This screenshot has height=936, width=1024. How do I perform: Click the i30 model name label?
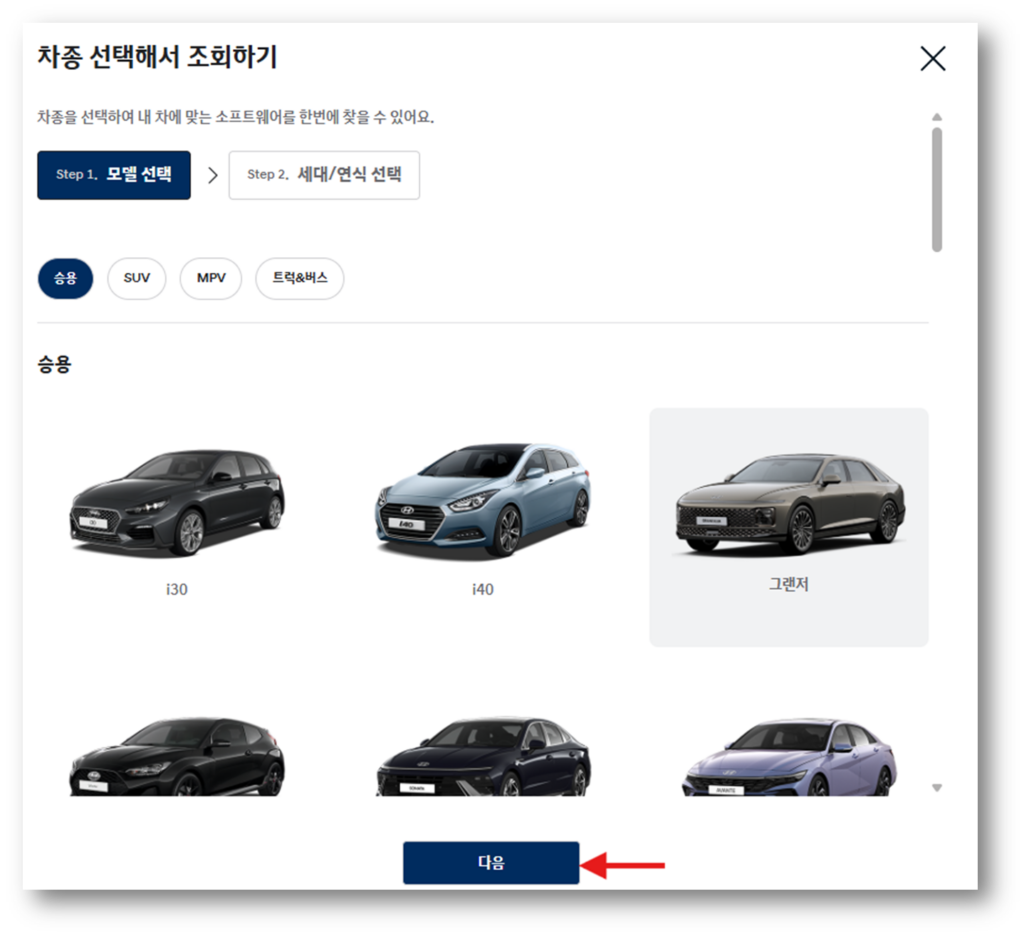175,589
